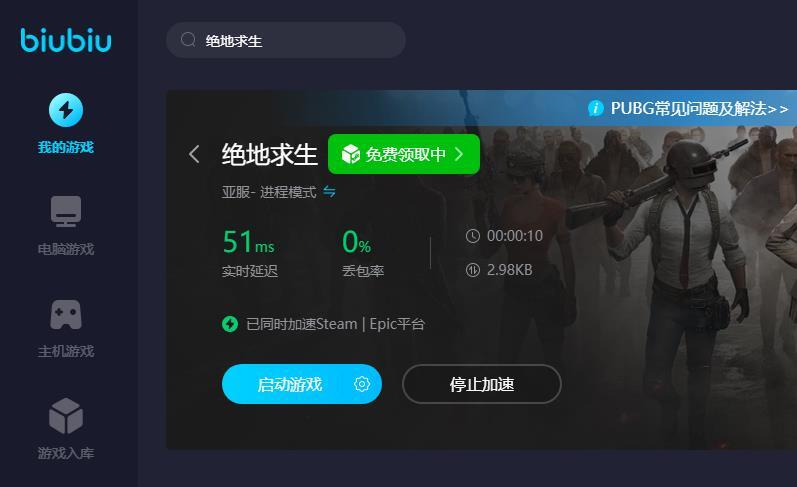The width and height of the screenshot is (797, 487).
Task: Focus the search field with 绝地求生
Action: point(286,40)
